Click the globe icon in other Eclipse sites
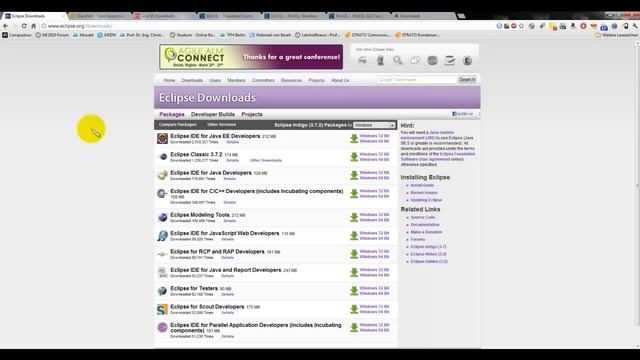Viewport: 640px width, 360px height. tap(432, 61)
